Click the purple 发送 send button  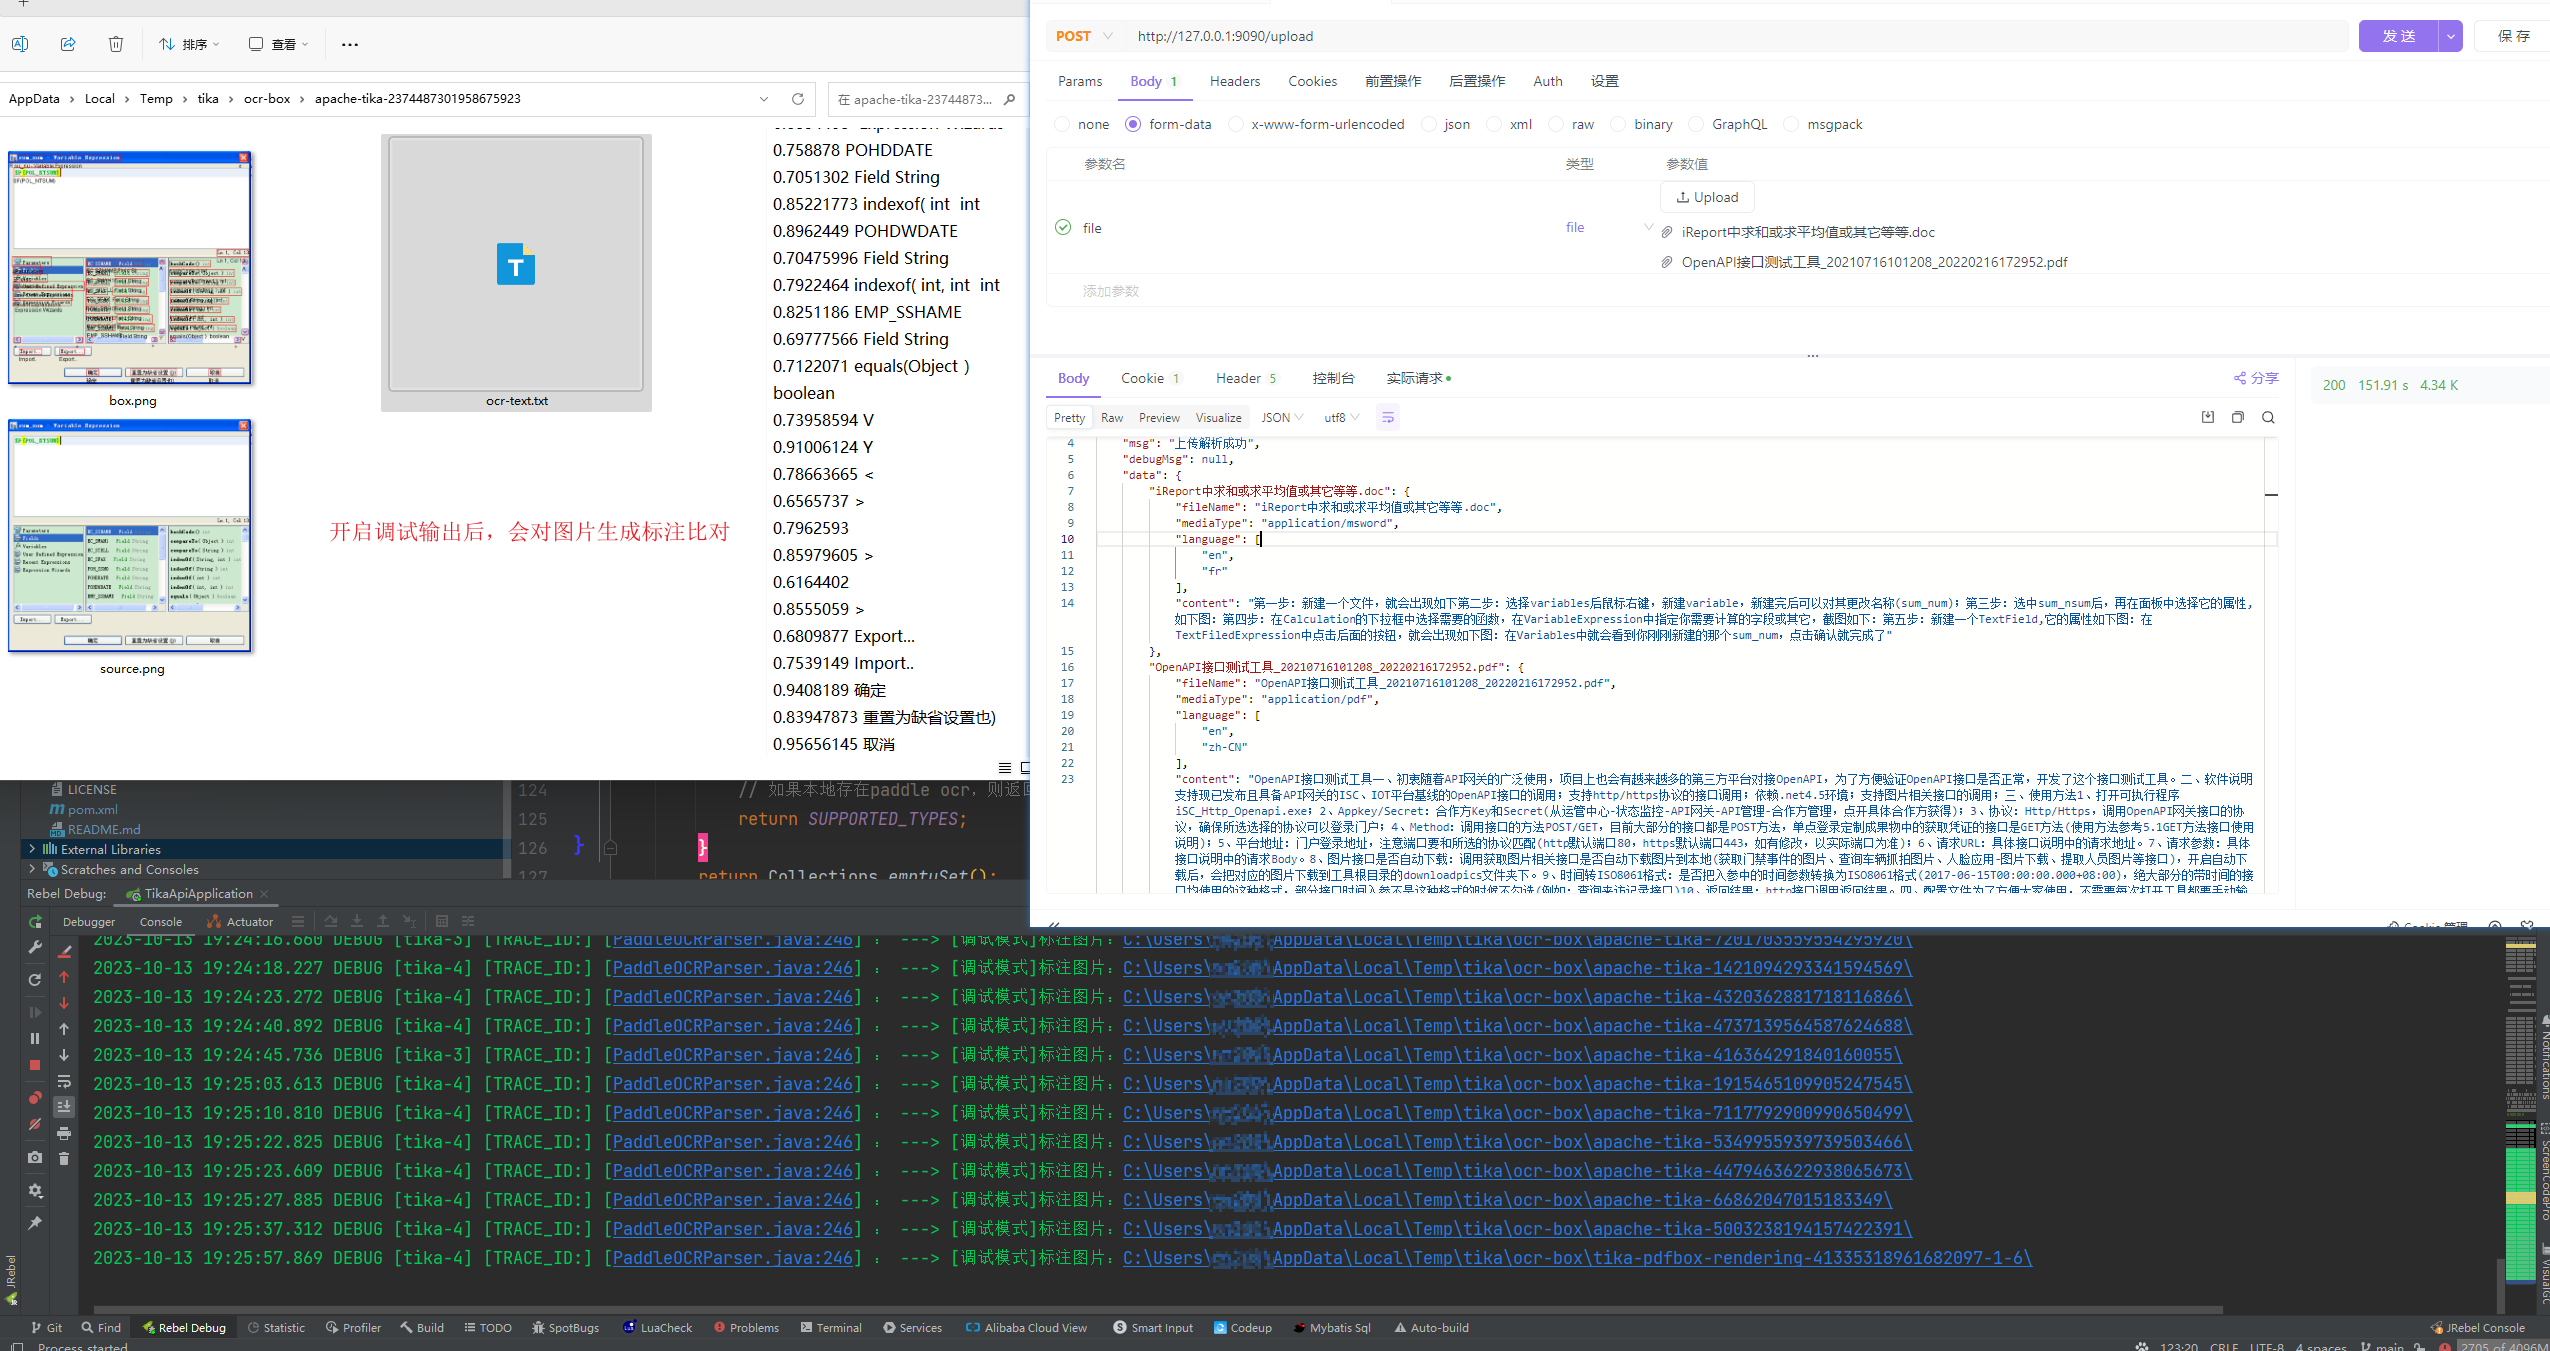click(x=2398, y=36)
